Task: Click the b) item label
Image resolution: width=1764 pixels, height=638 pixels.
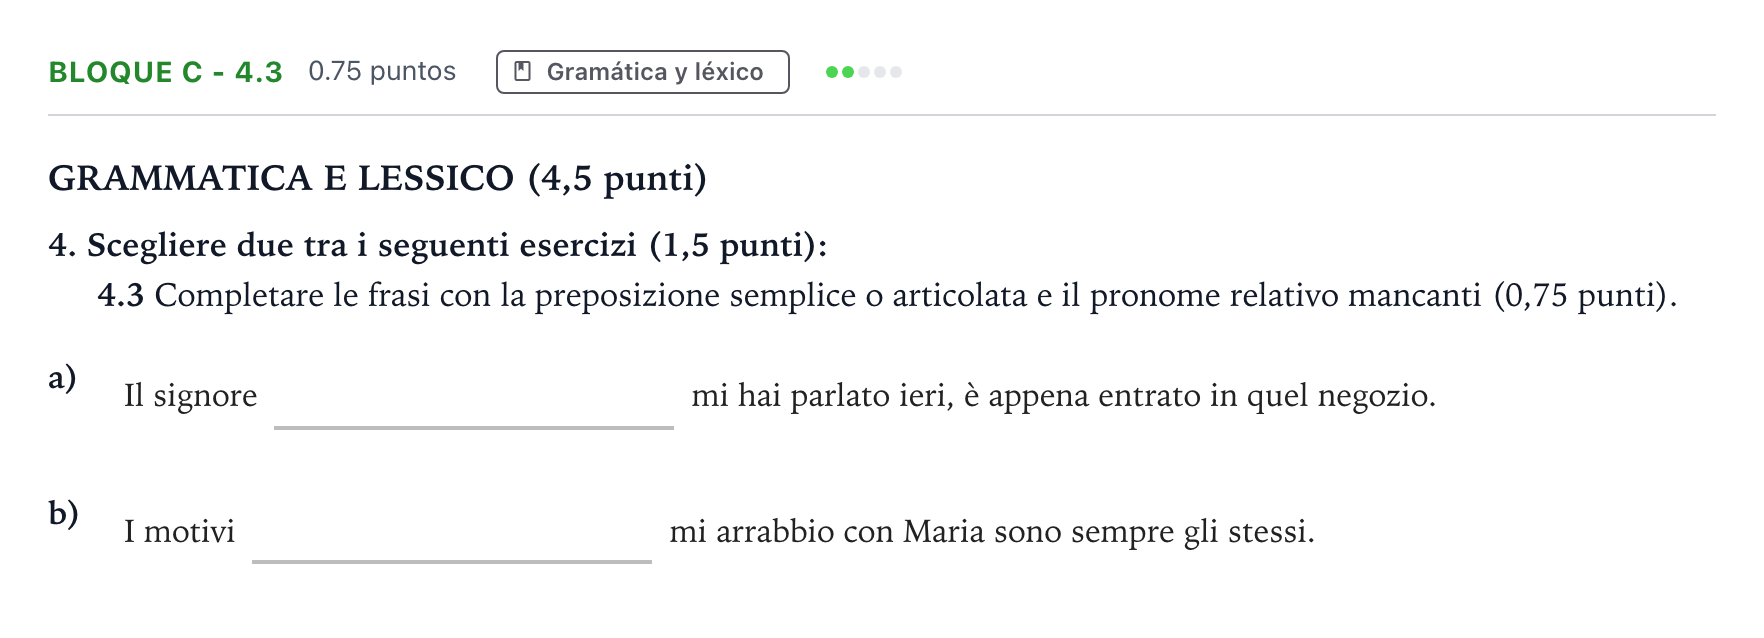Action: point(64,513)
